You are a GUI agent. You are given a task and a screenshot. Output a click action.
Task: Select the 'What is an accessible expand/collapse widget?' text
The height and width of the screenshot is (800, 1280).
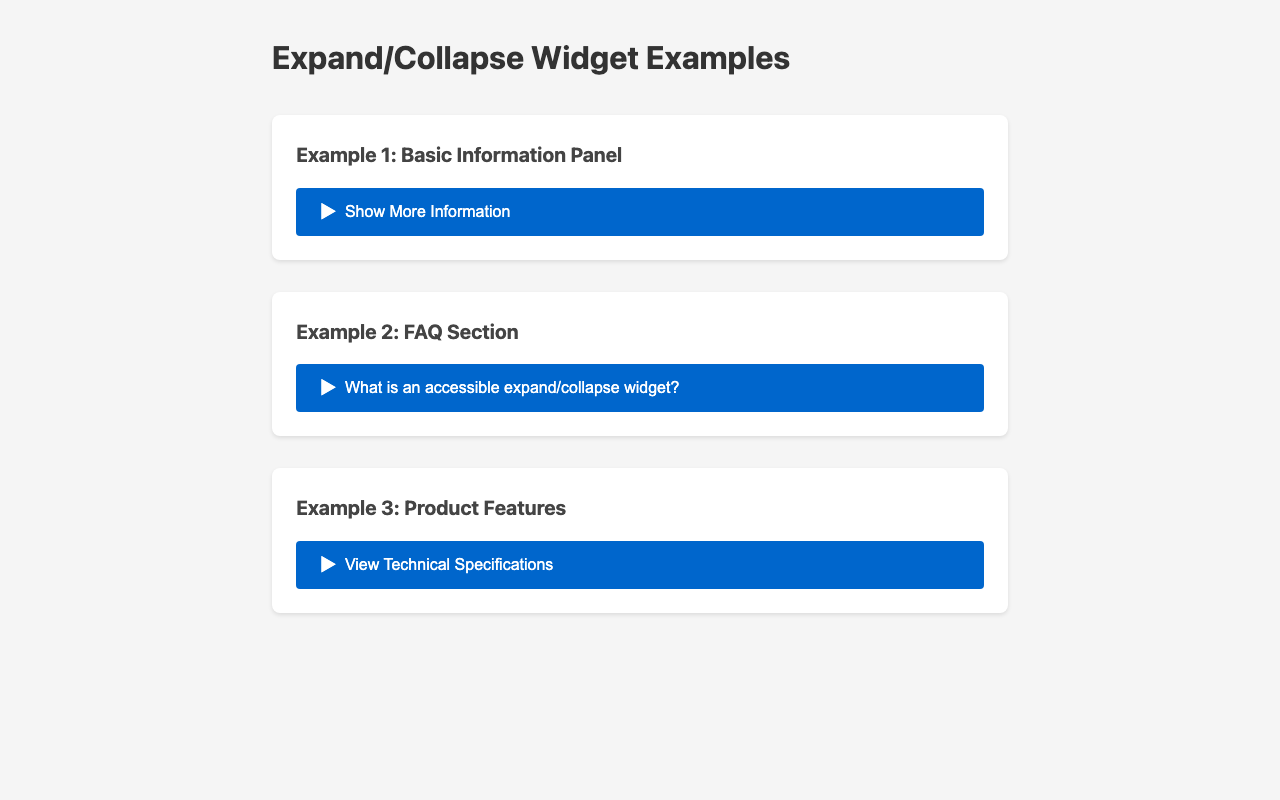[511, 388]
